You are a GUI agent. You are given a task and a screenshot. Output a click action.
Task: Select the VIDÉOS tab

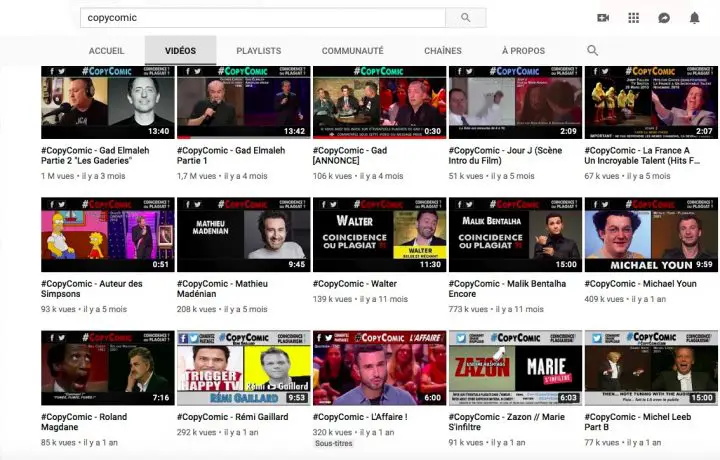click(180, 50)
